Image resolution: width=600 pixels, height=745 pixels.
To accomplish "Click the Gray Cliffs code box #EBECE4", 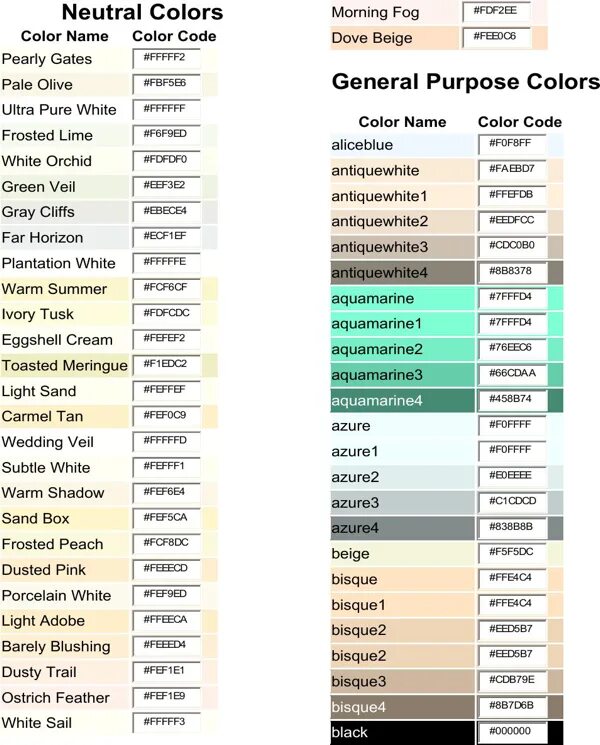I will pyautogui.click(x=166, y=212).
